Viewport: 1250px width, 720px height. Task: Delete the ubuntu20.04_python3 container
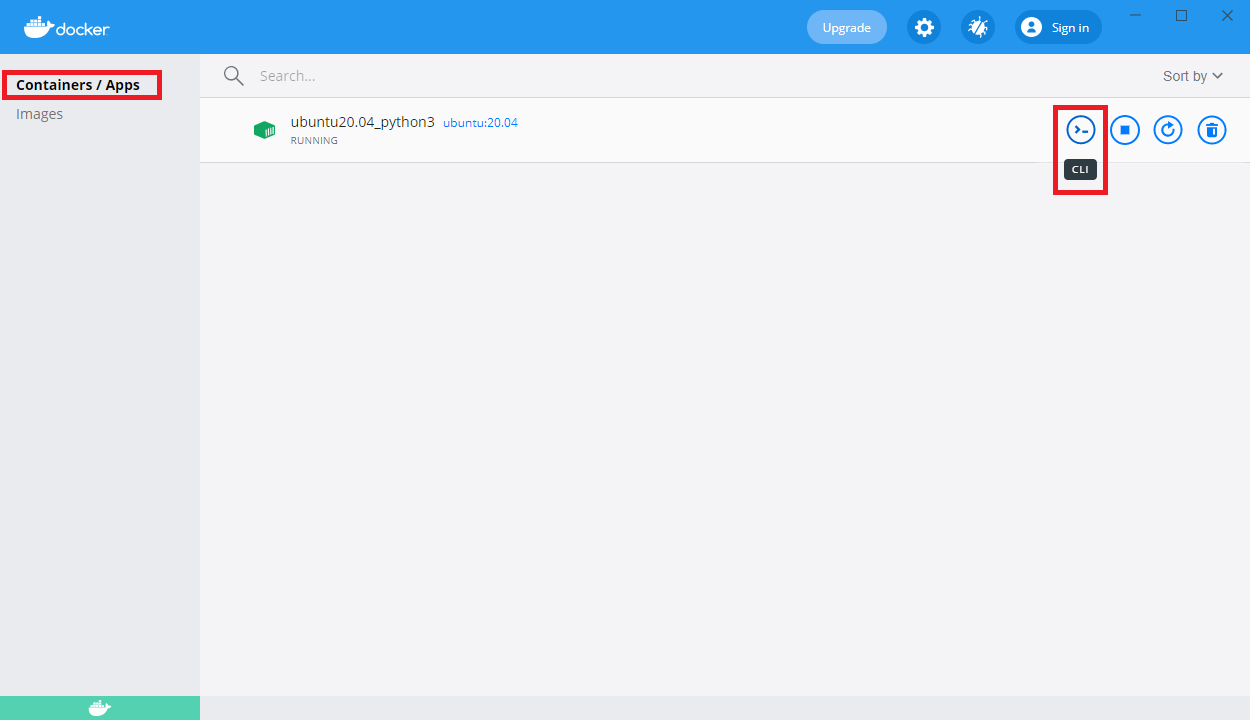pos(1212,129)
